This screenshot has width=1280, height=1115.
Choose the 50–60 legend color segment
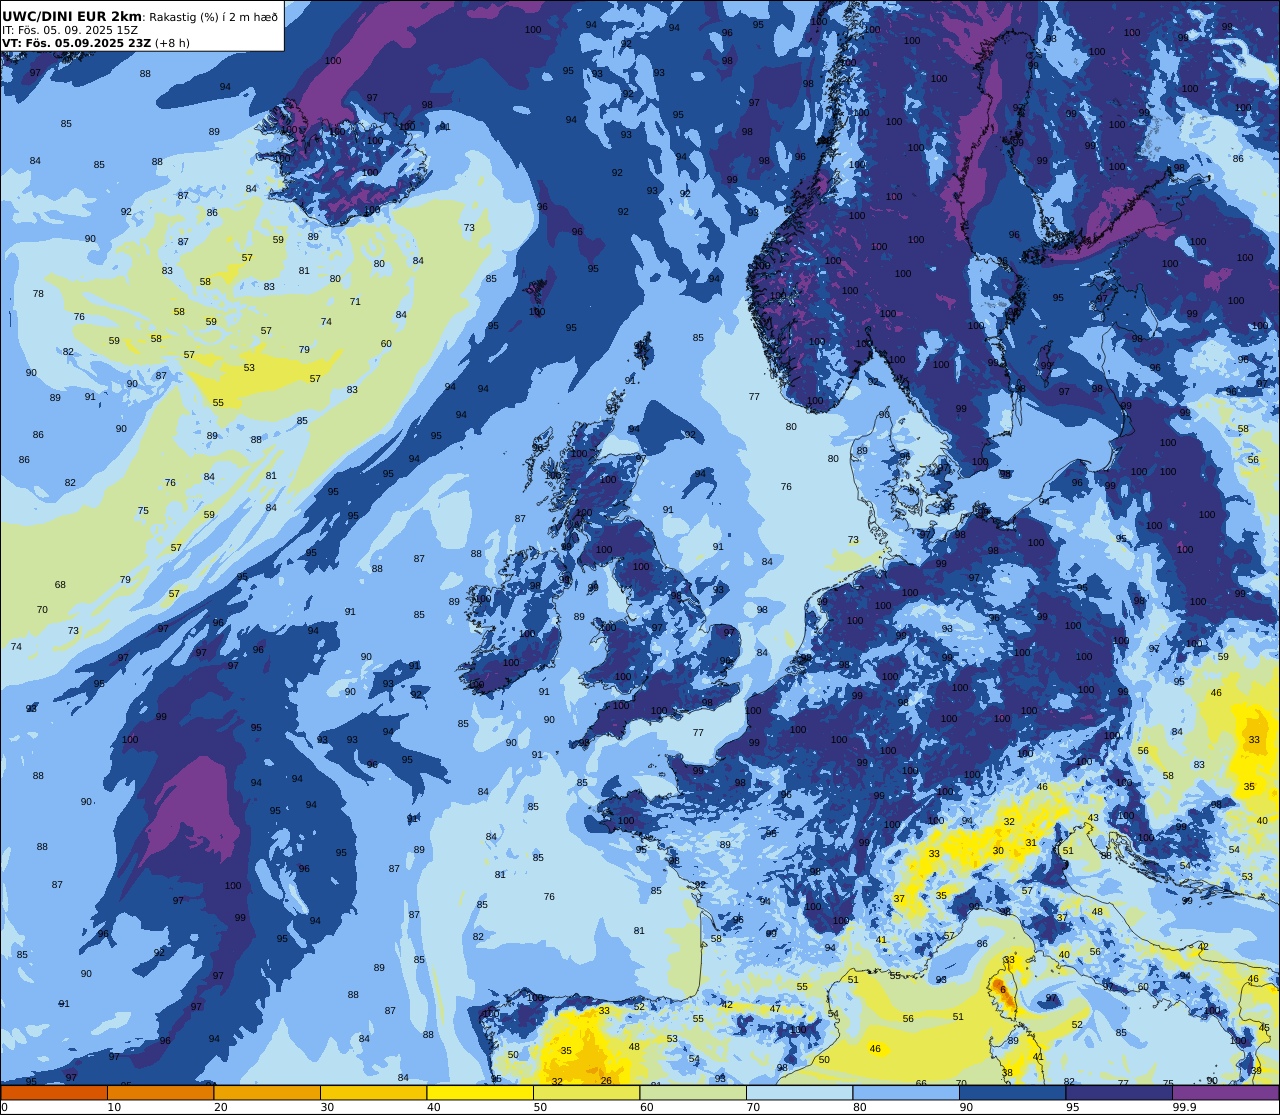(x=586, y=1092)
